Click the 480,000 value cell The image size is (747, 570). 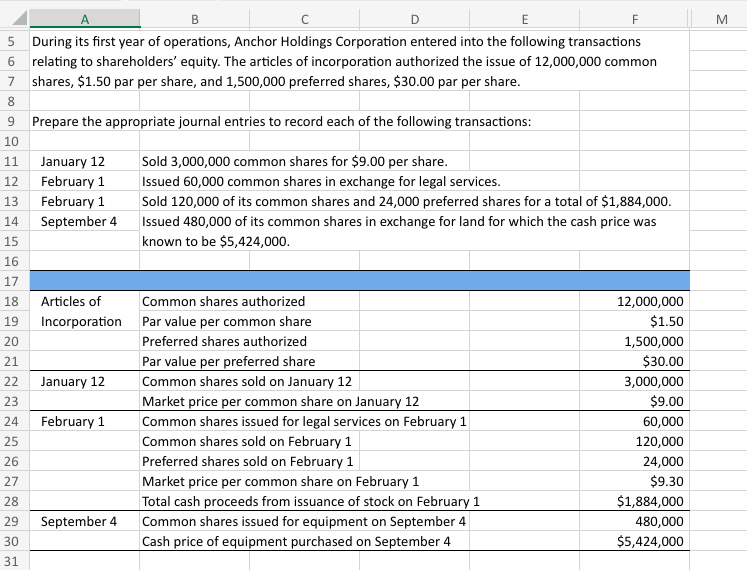pyautogui.click(x=635, y=521)
